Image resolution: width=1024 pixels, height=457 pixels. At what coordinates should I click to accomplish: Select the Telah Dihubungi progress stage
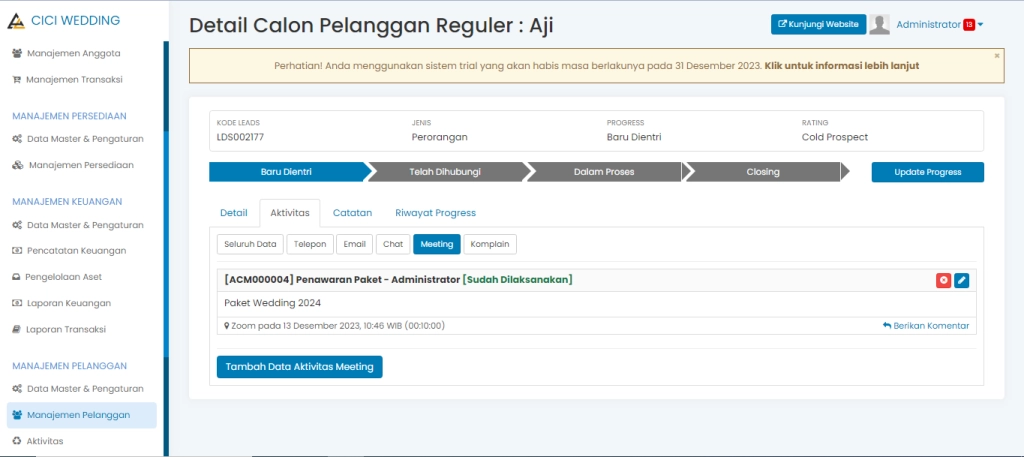point(445,172)
